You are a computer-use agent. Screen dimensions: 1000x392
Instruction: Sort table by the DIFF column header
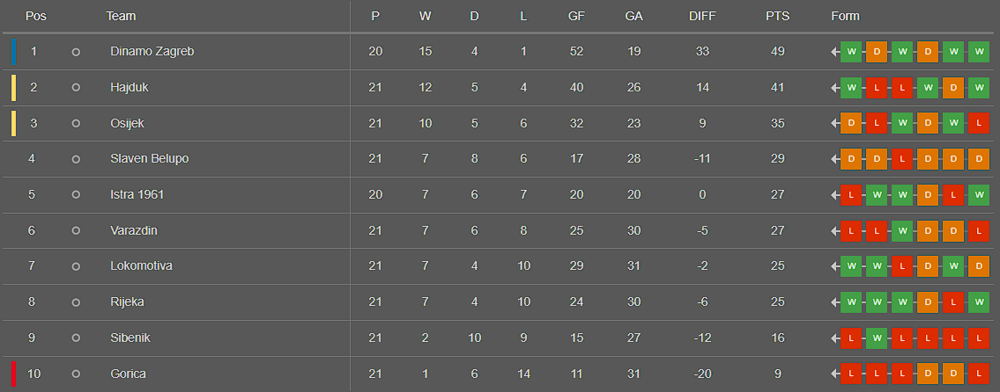tap(702, 17)
